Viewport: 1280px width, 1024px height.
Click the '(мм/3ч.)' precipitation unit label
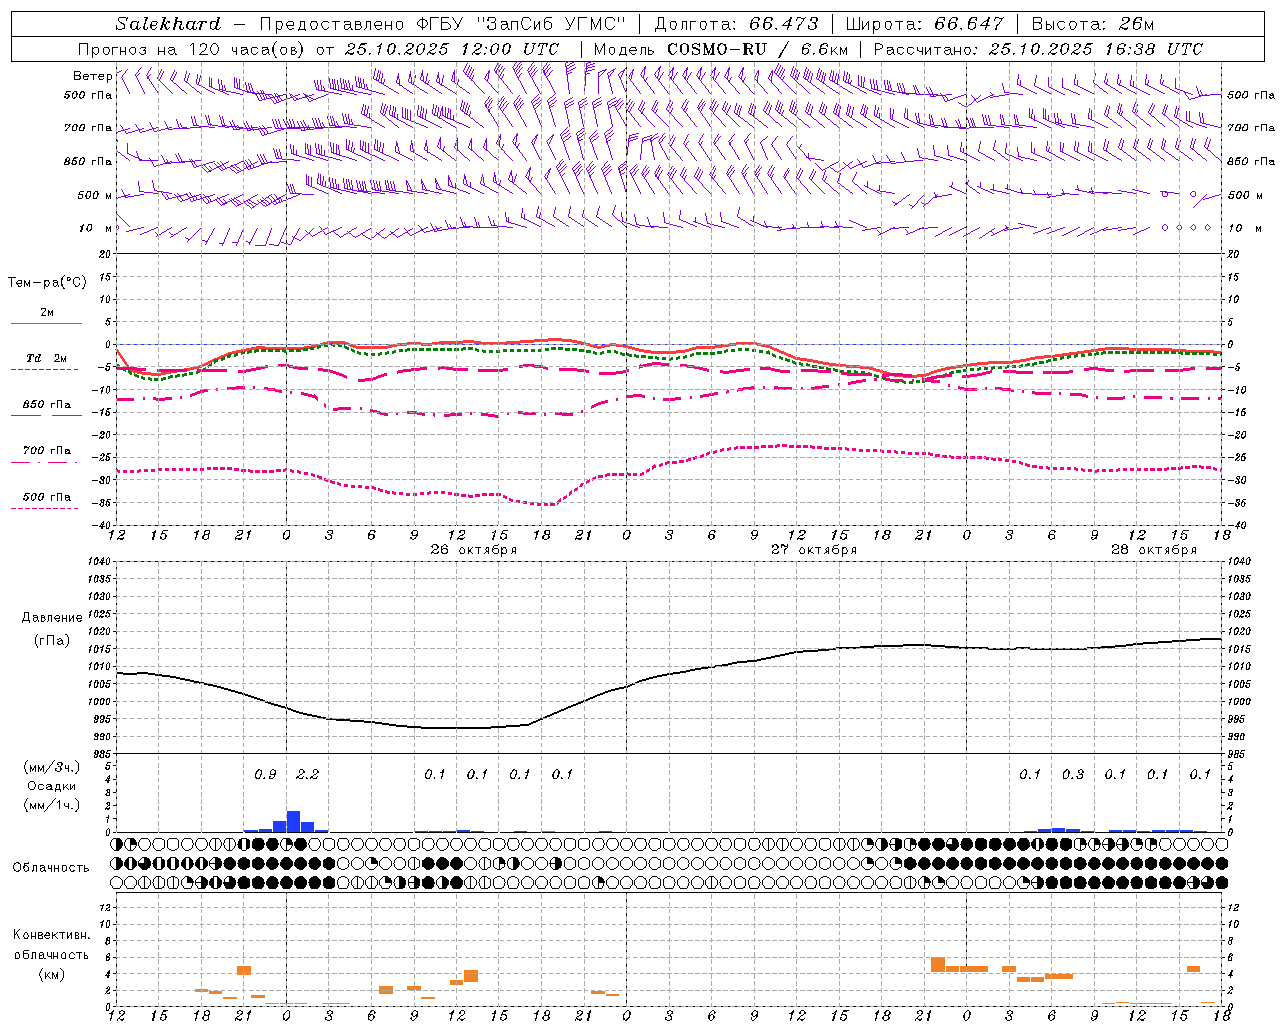tap(52, 767)
